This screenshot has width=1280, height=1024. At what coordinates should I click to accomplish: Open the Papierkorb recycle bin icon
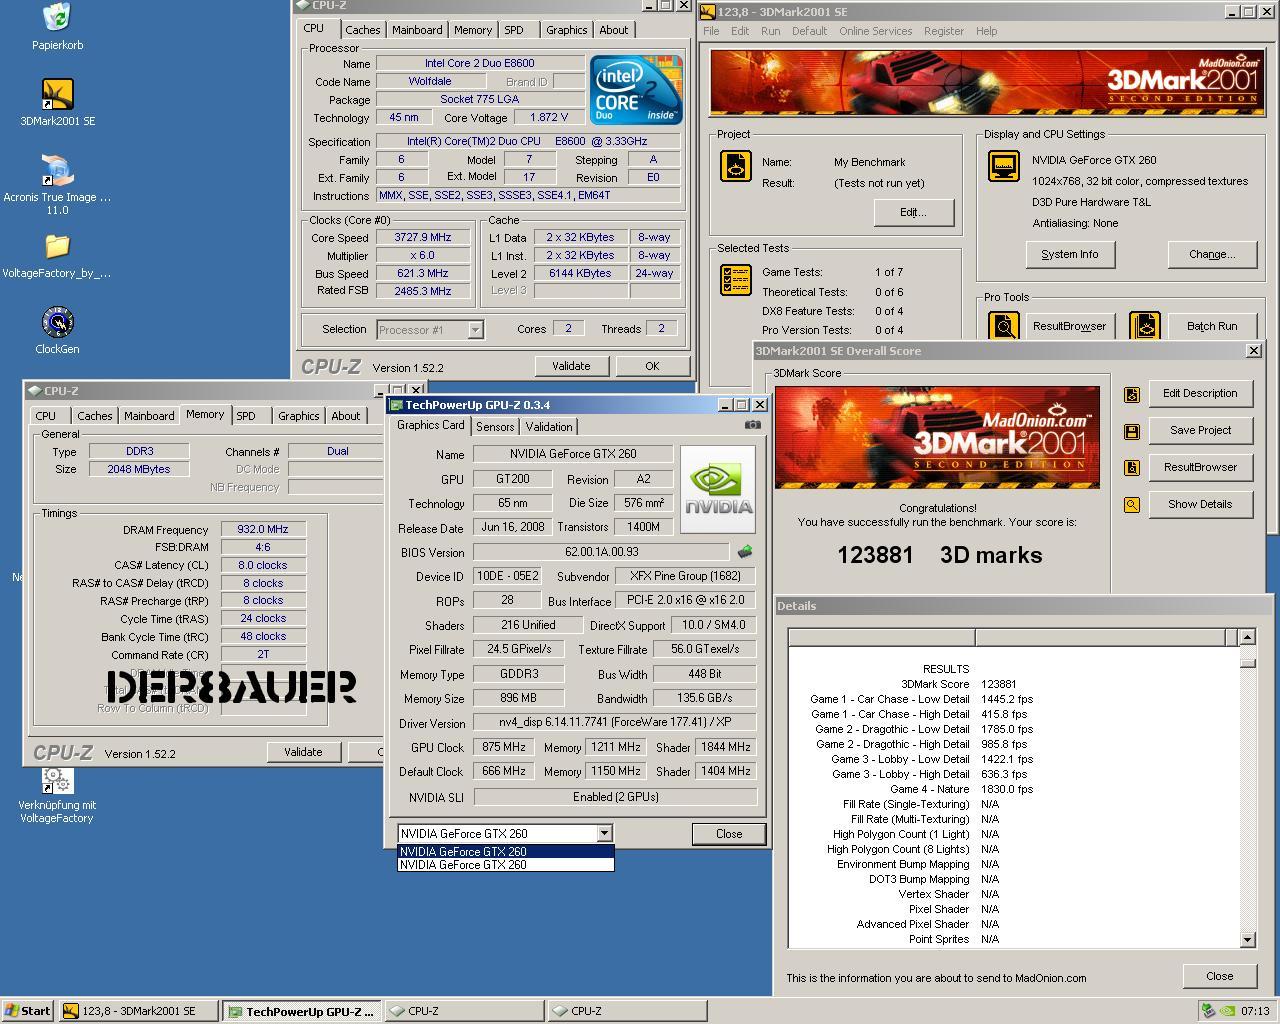coord(57,18)
